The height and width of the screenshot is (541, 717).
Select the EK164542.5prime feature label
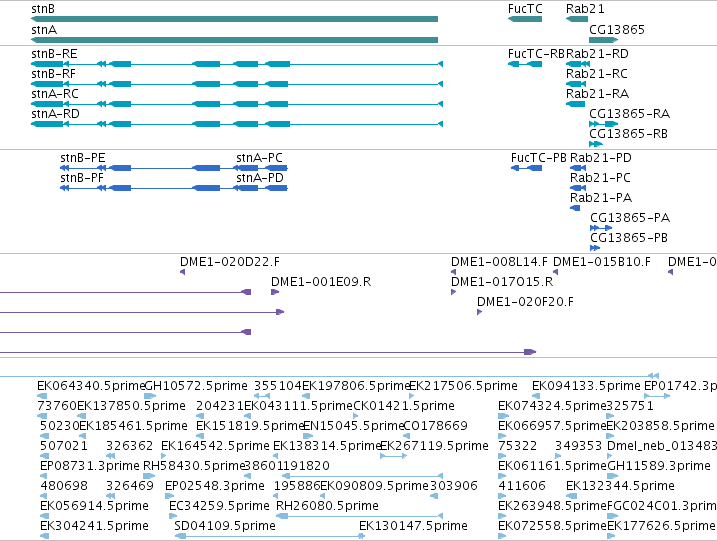tap(215, 446)
